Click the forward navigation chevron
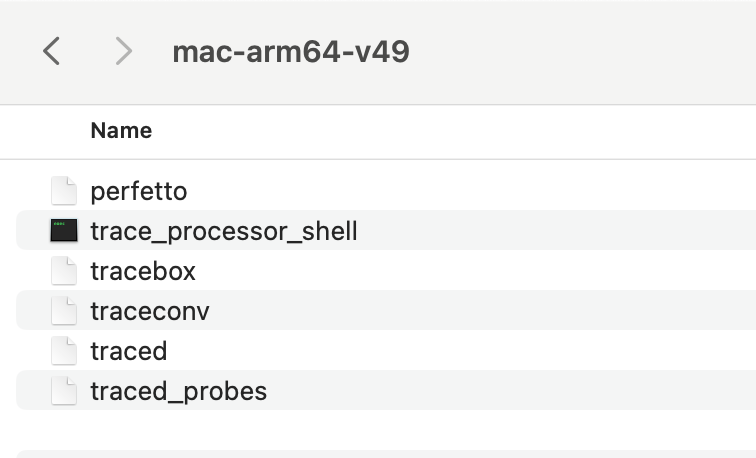Screen dimensions: 756x458 pyautogui.click(x=123, y=52)
